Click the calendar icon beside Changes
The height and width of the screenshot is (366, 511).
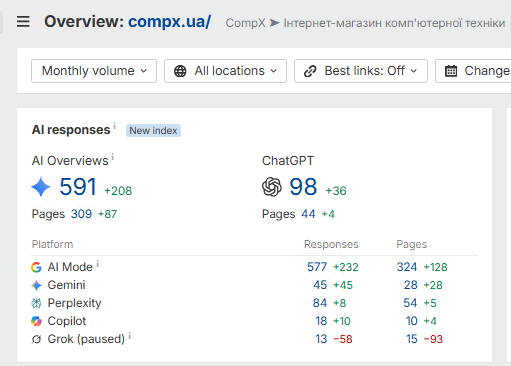point(451,71)
